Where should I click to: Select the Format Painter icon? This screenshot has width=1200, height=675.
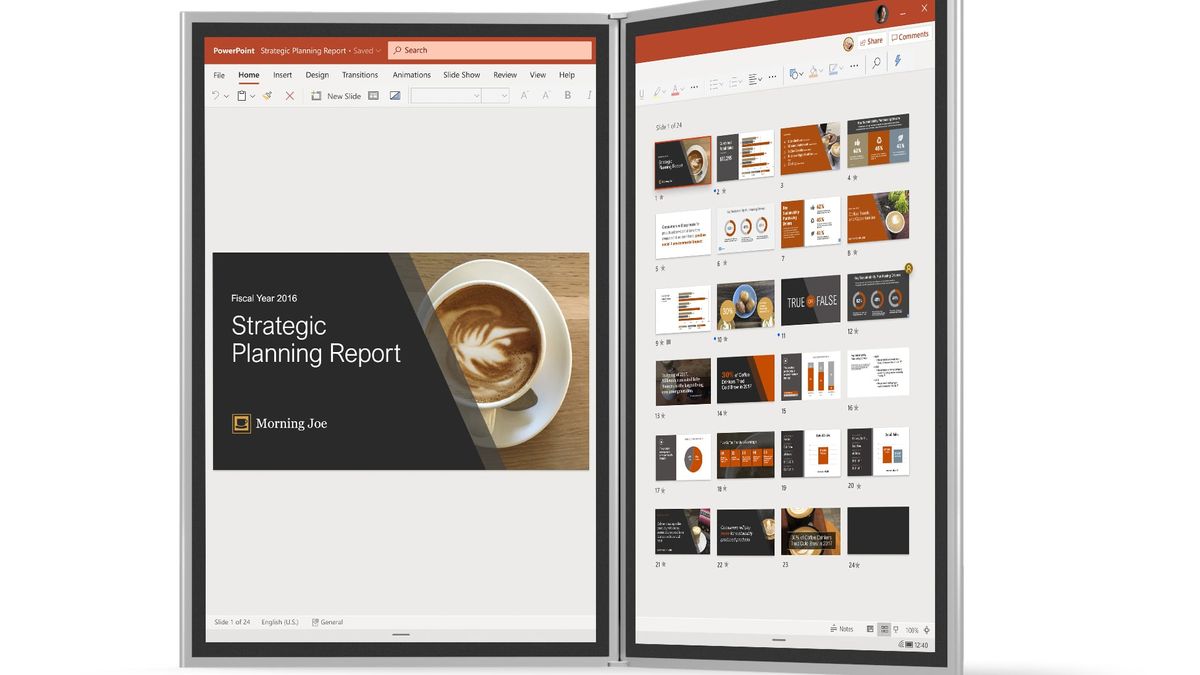(267, 95)
